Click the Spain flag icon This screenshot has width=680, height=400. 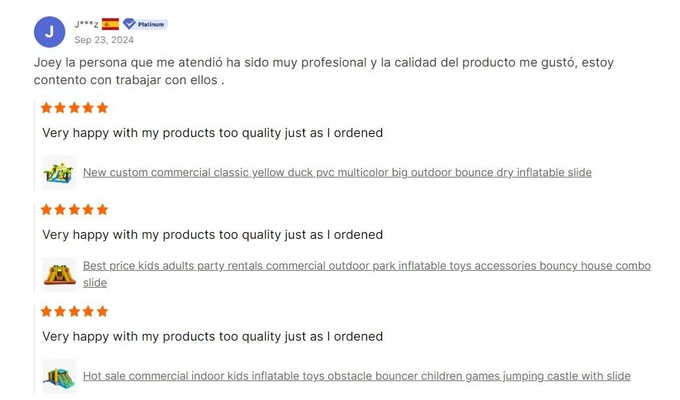pyautogui.click(x=110, y=24)
